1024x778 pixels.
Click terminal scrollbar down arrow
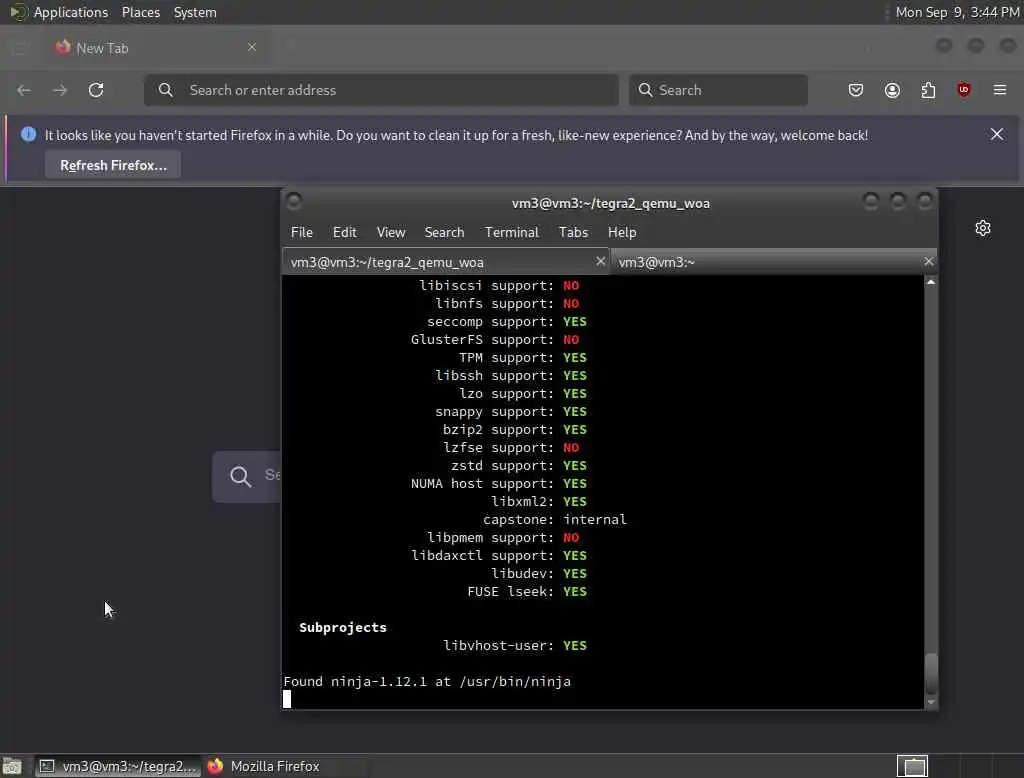coord(931,703)
